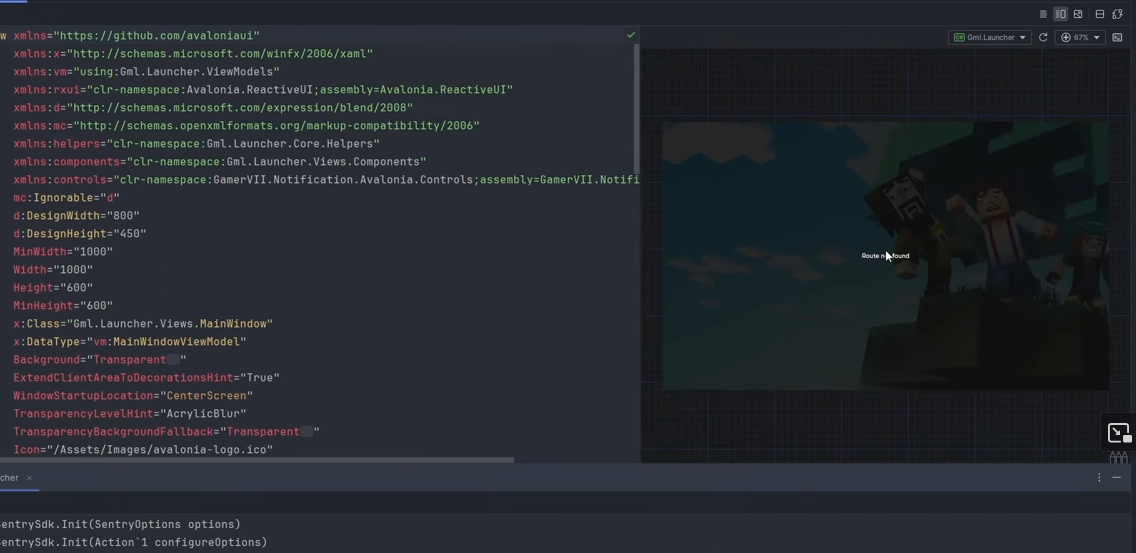This screenshot has width=1136, height=553.
Task: Select editor and preview split view
Action: coord(1061,14)
